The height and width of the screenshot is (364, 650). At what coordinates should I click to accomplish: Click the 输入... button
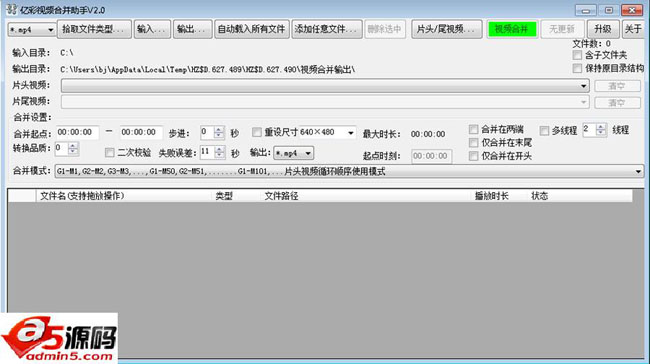tap(152, 29)
